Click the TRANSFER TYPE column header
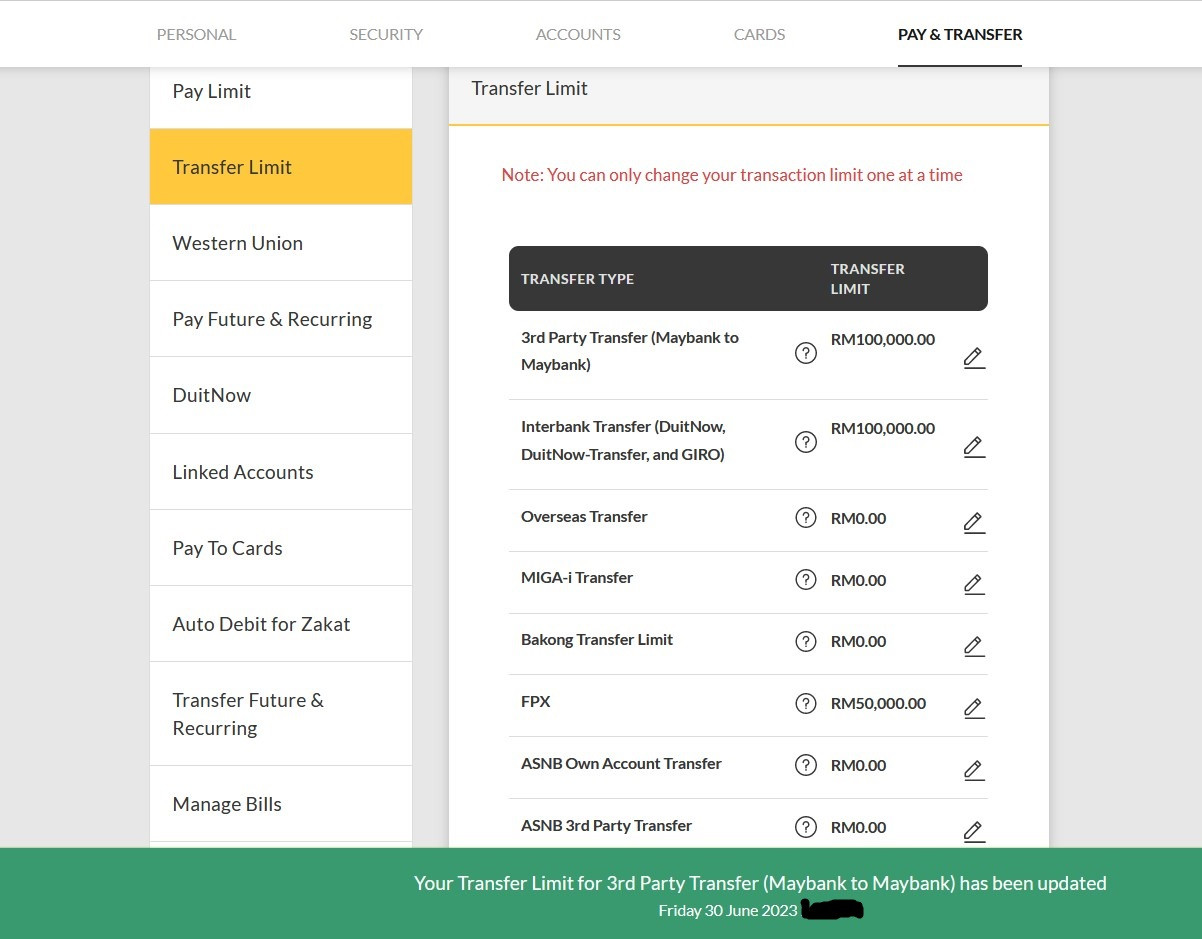Screen dimensions: 1202x939 pyautogui.click(x=577, y=279)
